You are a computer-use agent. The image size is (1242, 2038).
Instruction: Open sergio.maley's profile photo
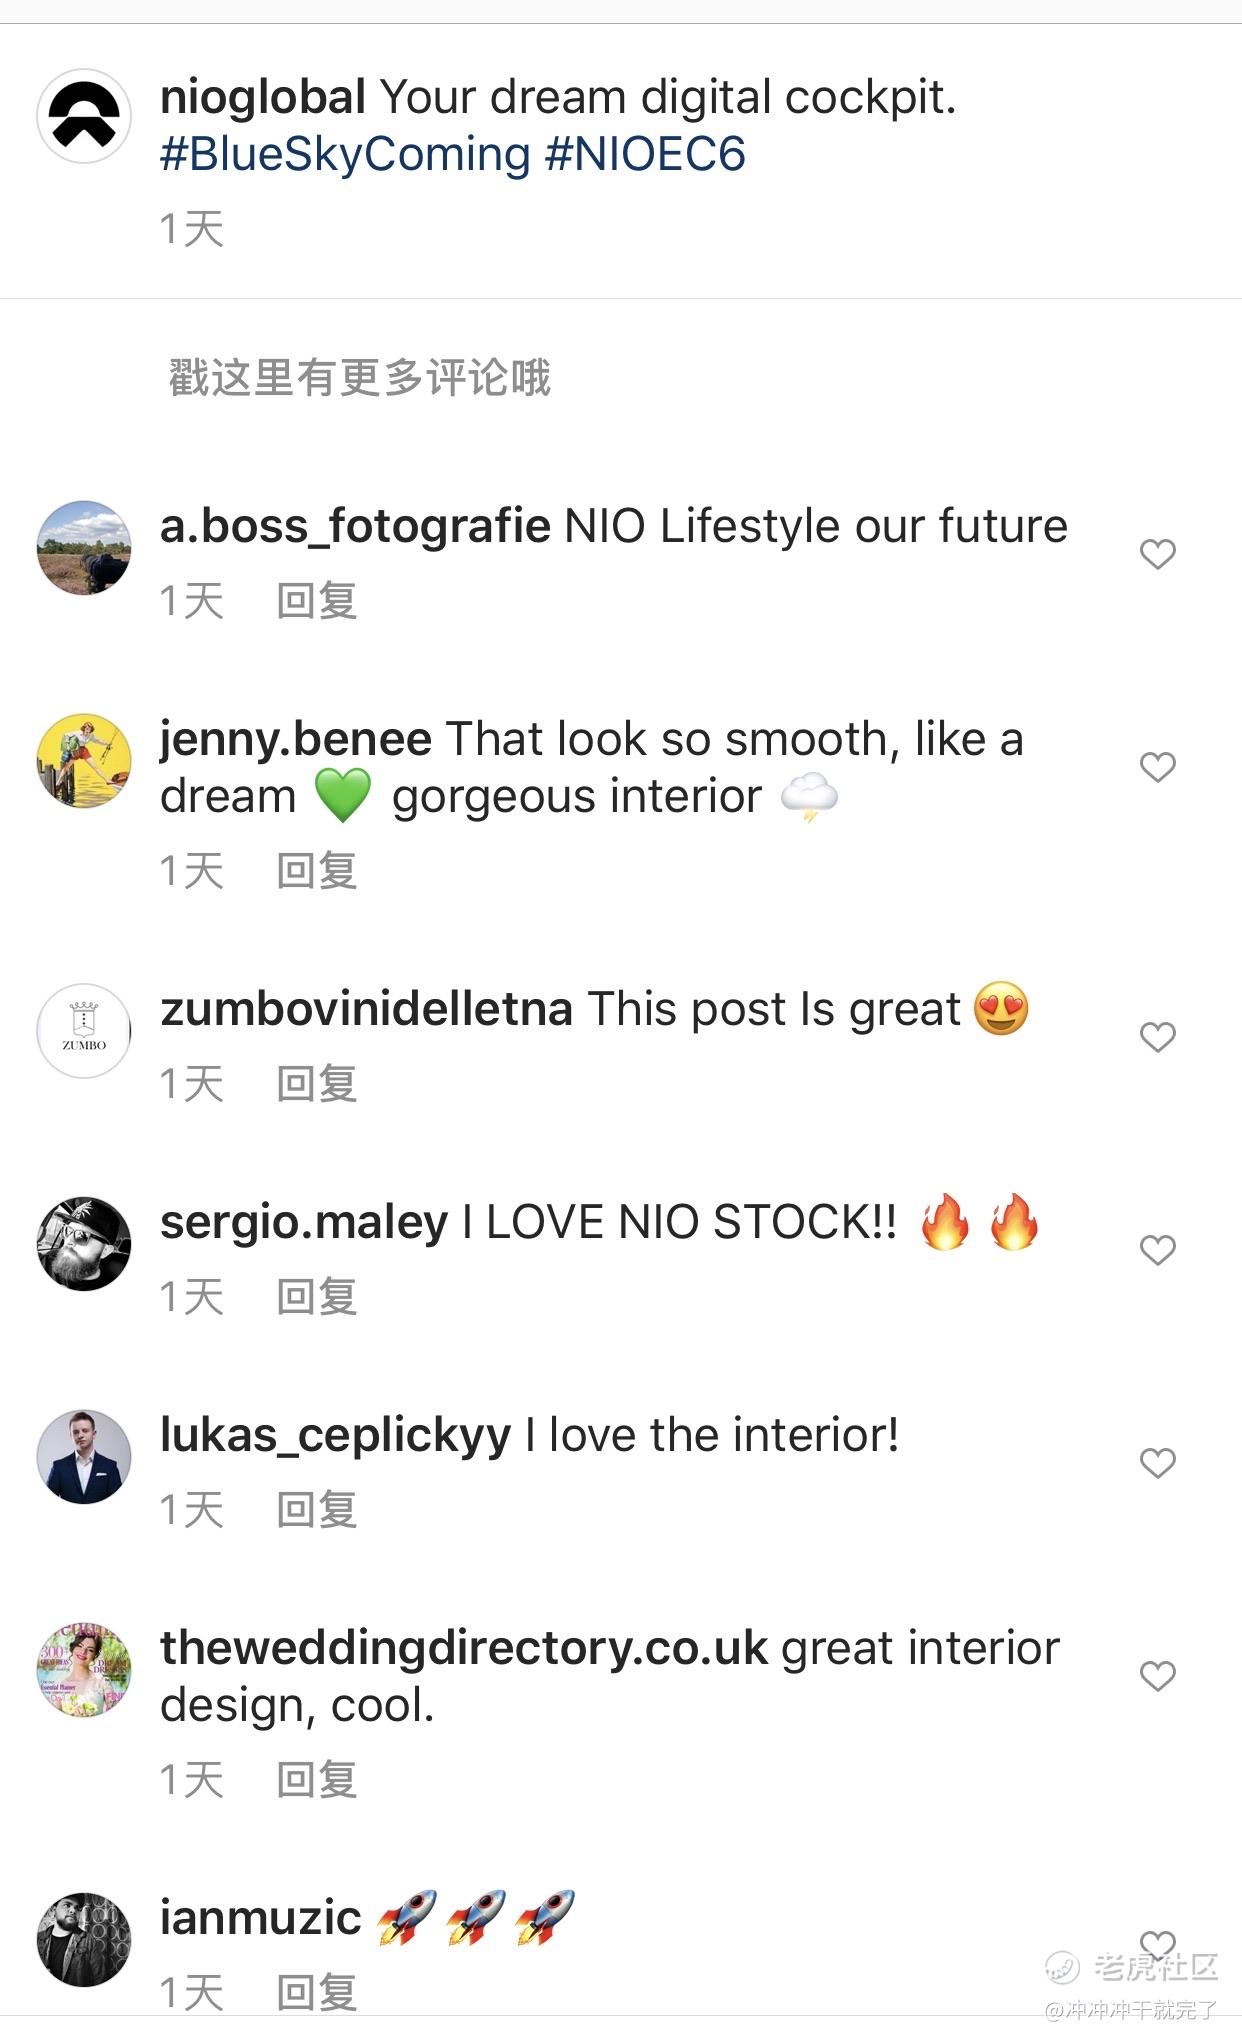pyautogui.click(x=84, y=1244)
